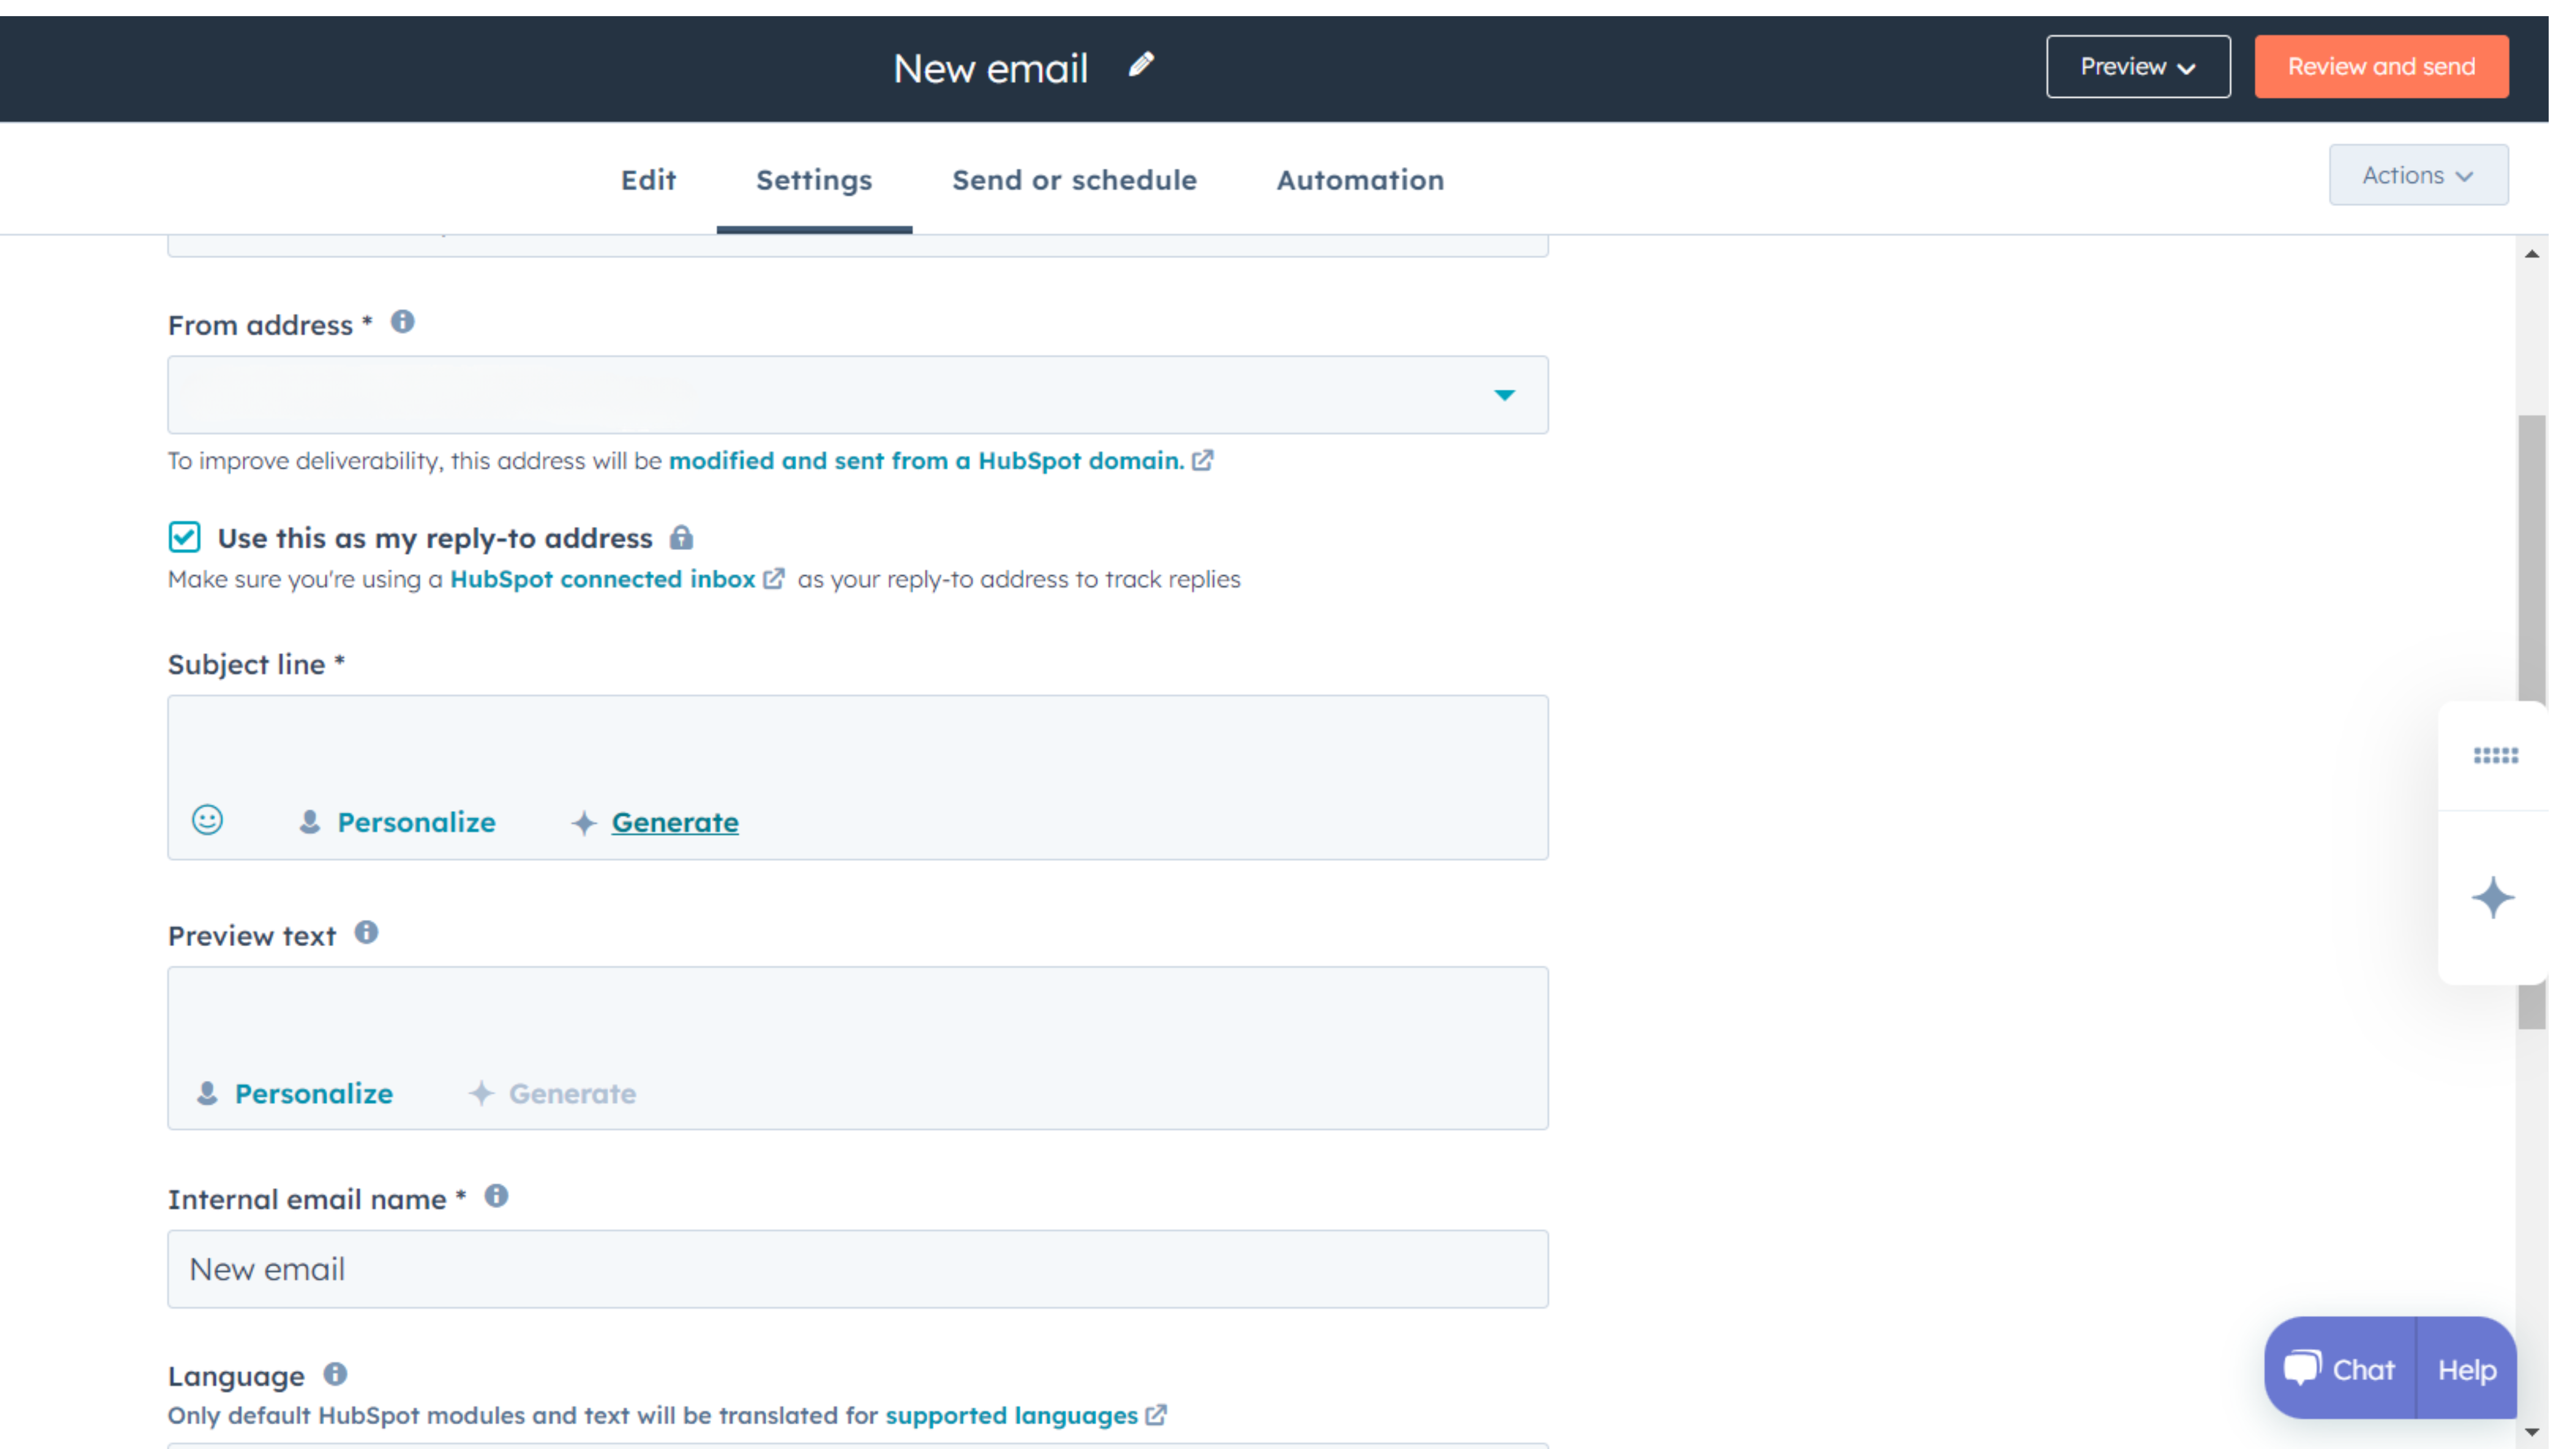Click lock icon beside reply-to address
This screenshot has height=1449, width=2576.
(x=681, y=538)
